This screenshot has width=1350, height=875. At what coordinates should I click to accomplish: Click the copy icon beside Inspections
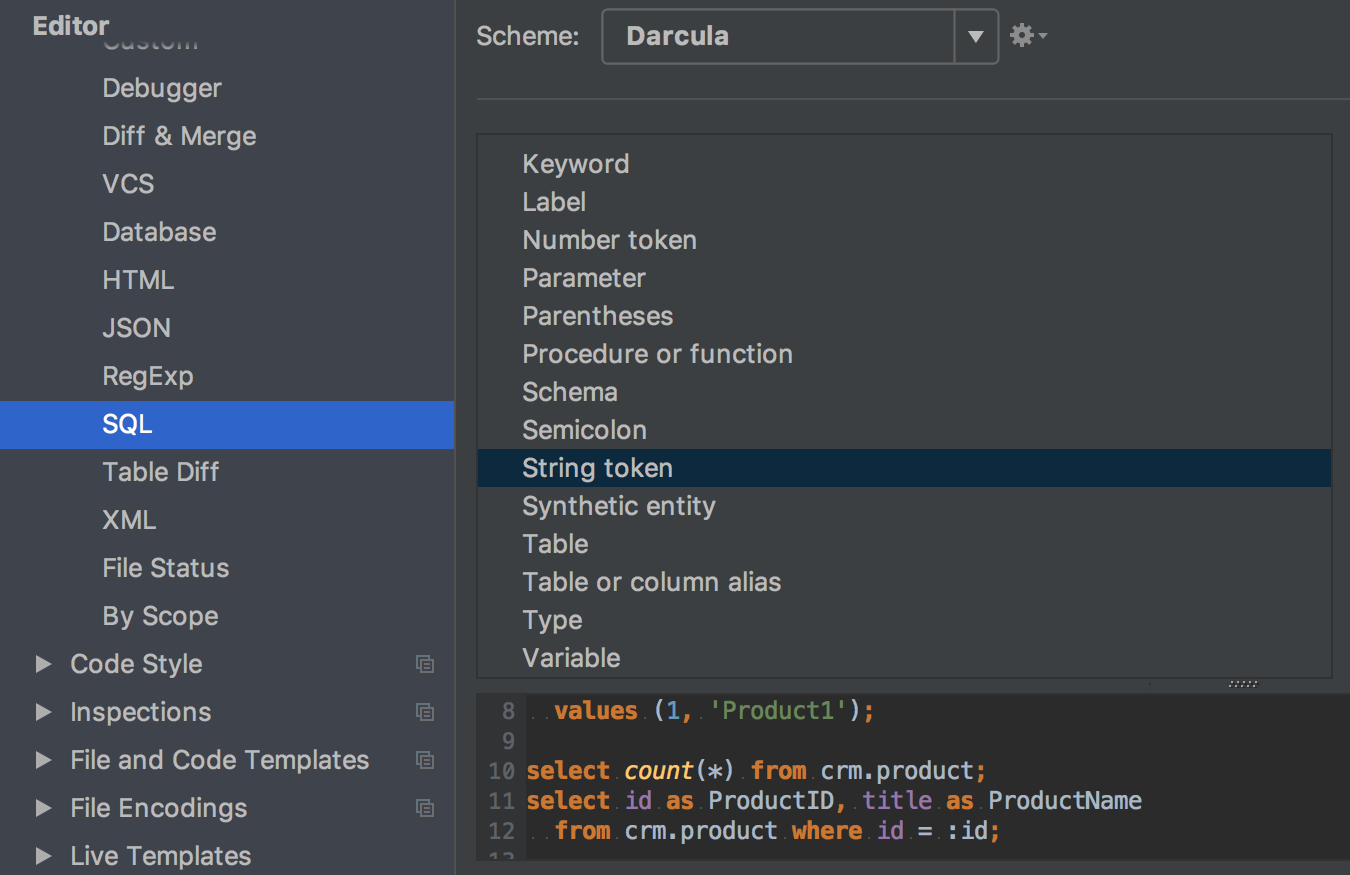point(425,712)
